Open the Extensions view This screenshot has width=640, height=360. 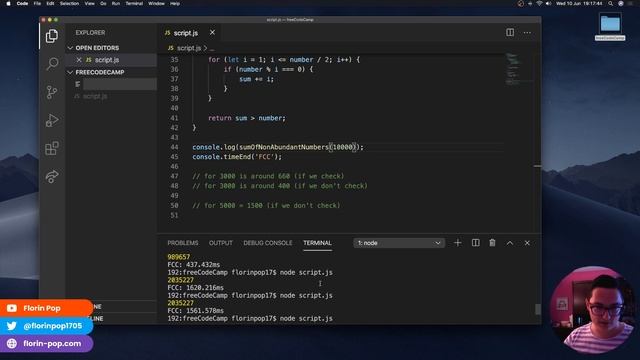tap(52, 148)
